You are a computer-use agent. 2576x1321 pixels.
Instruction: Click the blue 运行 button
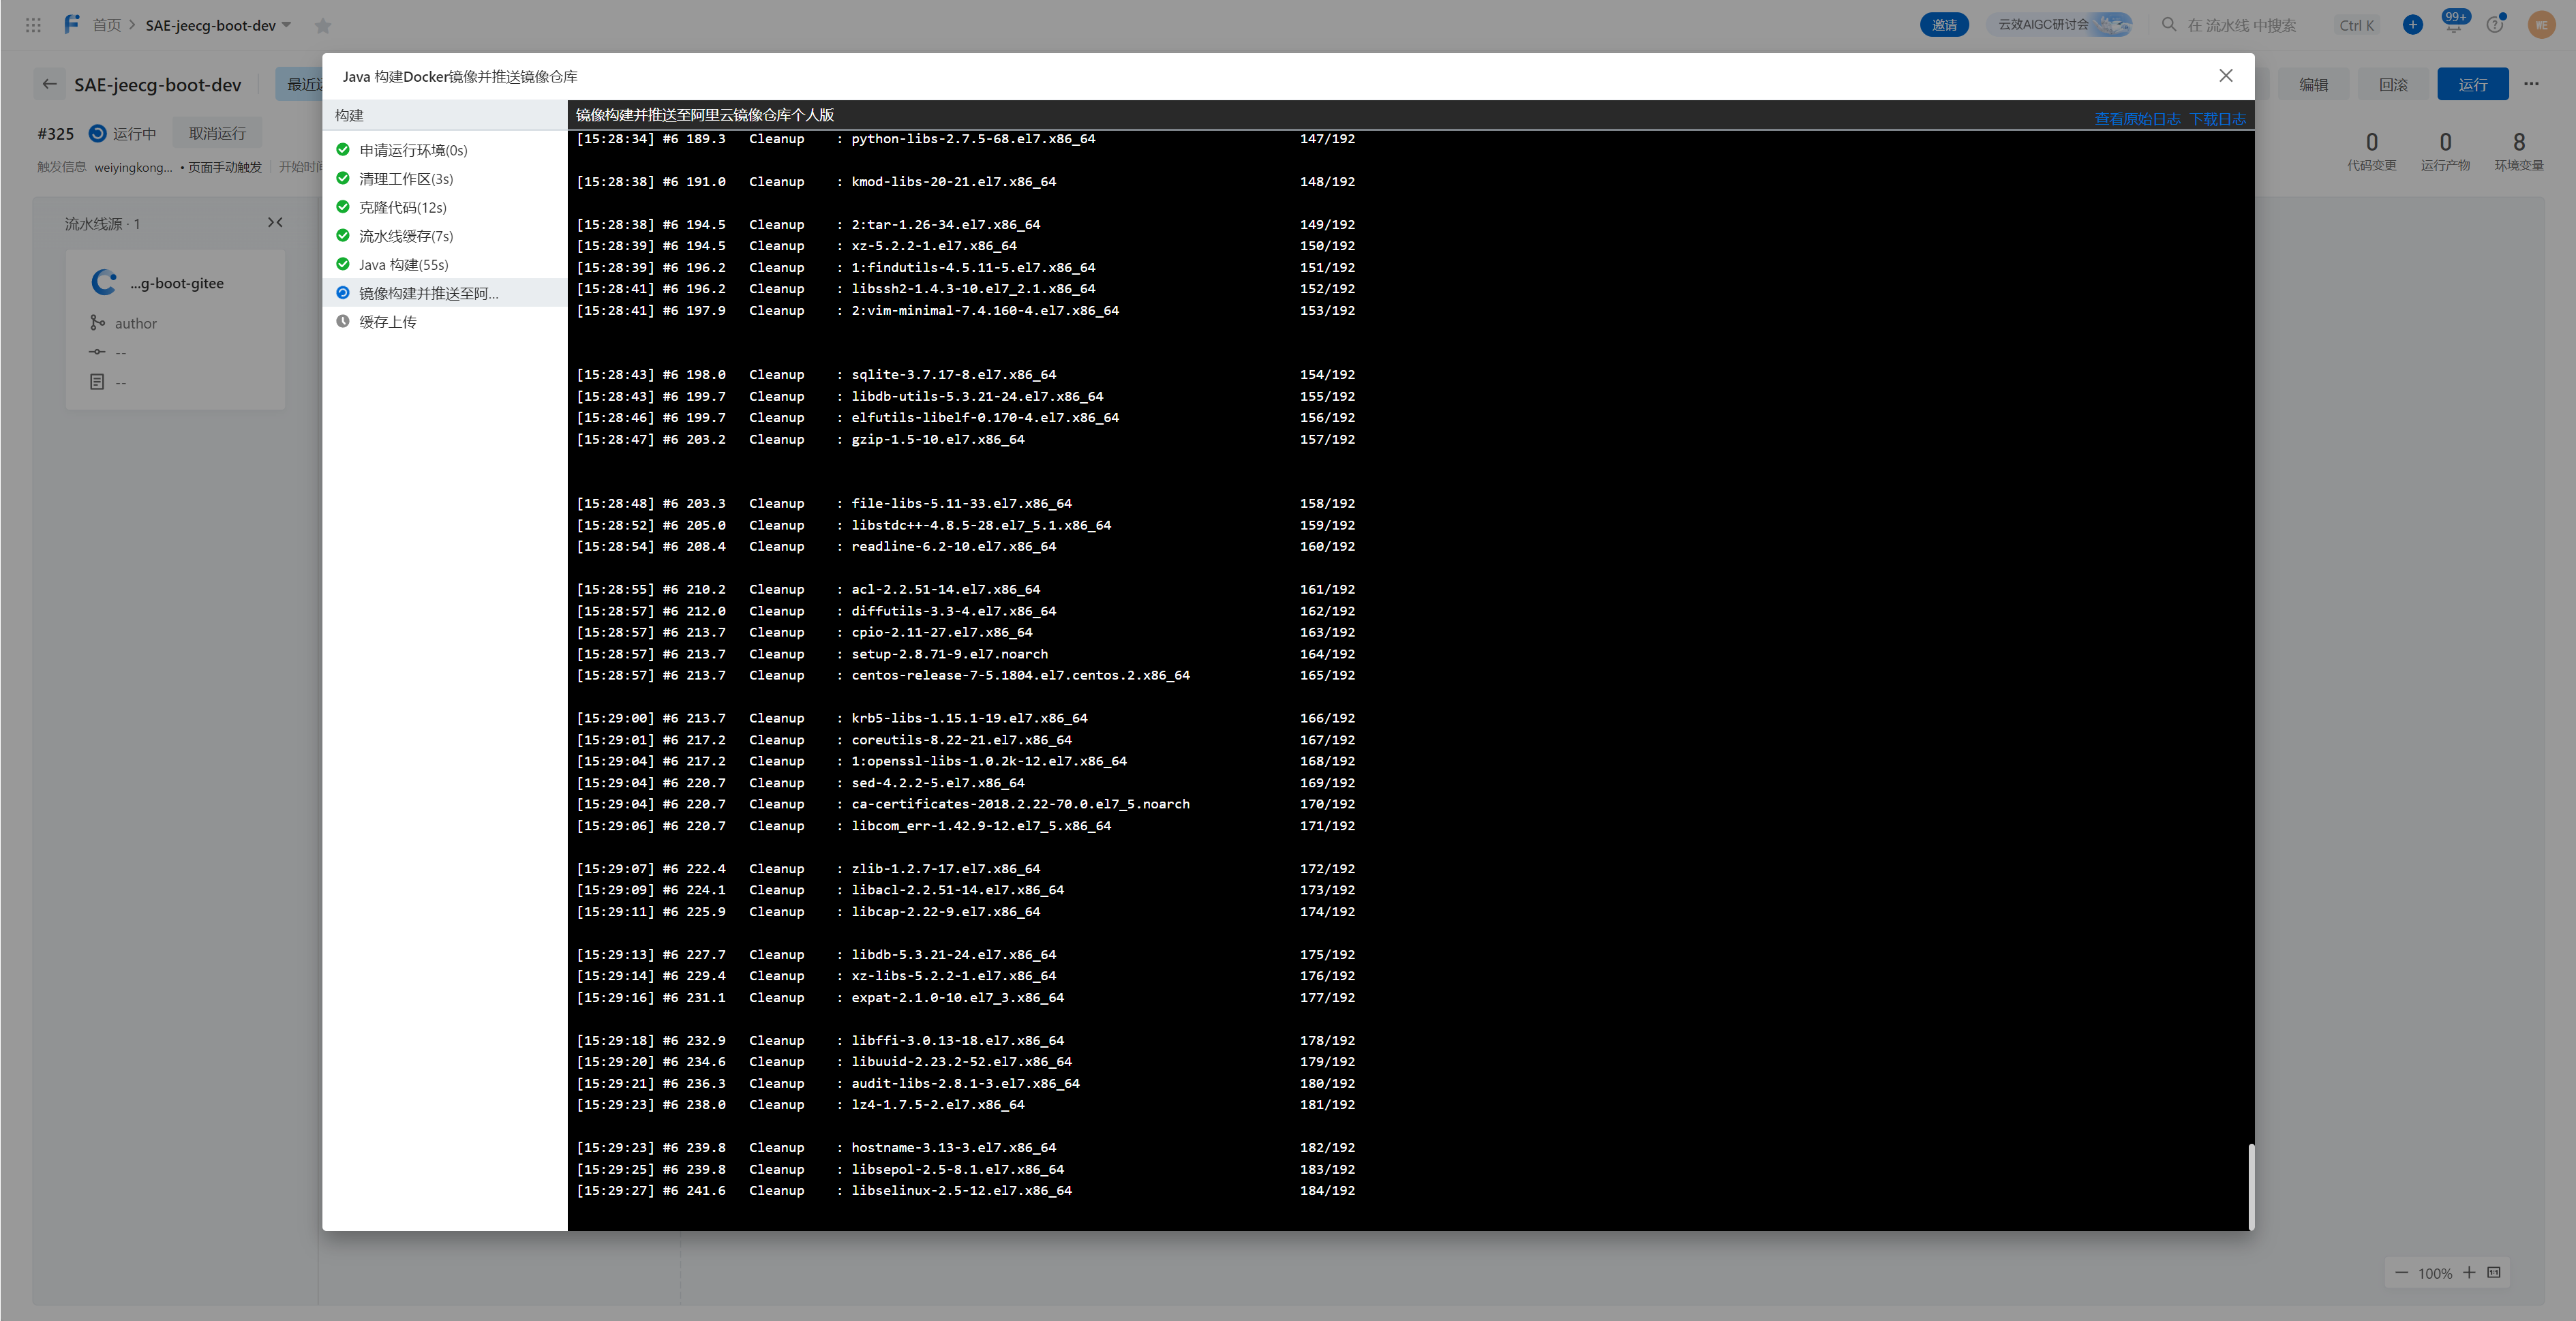[x=2472, y=84]
